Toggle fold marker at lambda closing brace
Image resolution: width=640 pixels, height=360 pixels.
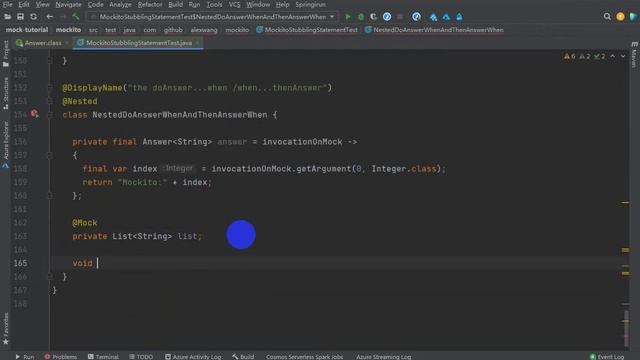coord(50,196)
